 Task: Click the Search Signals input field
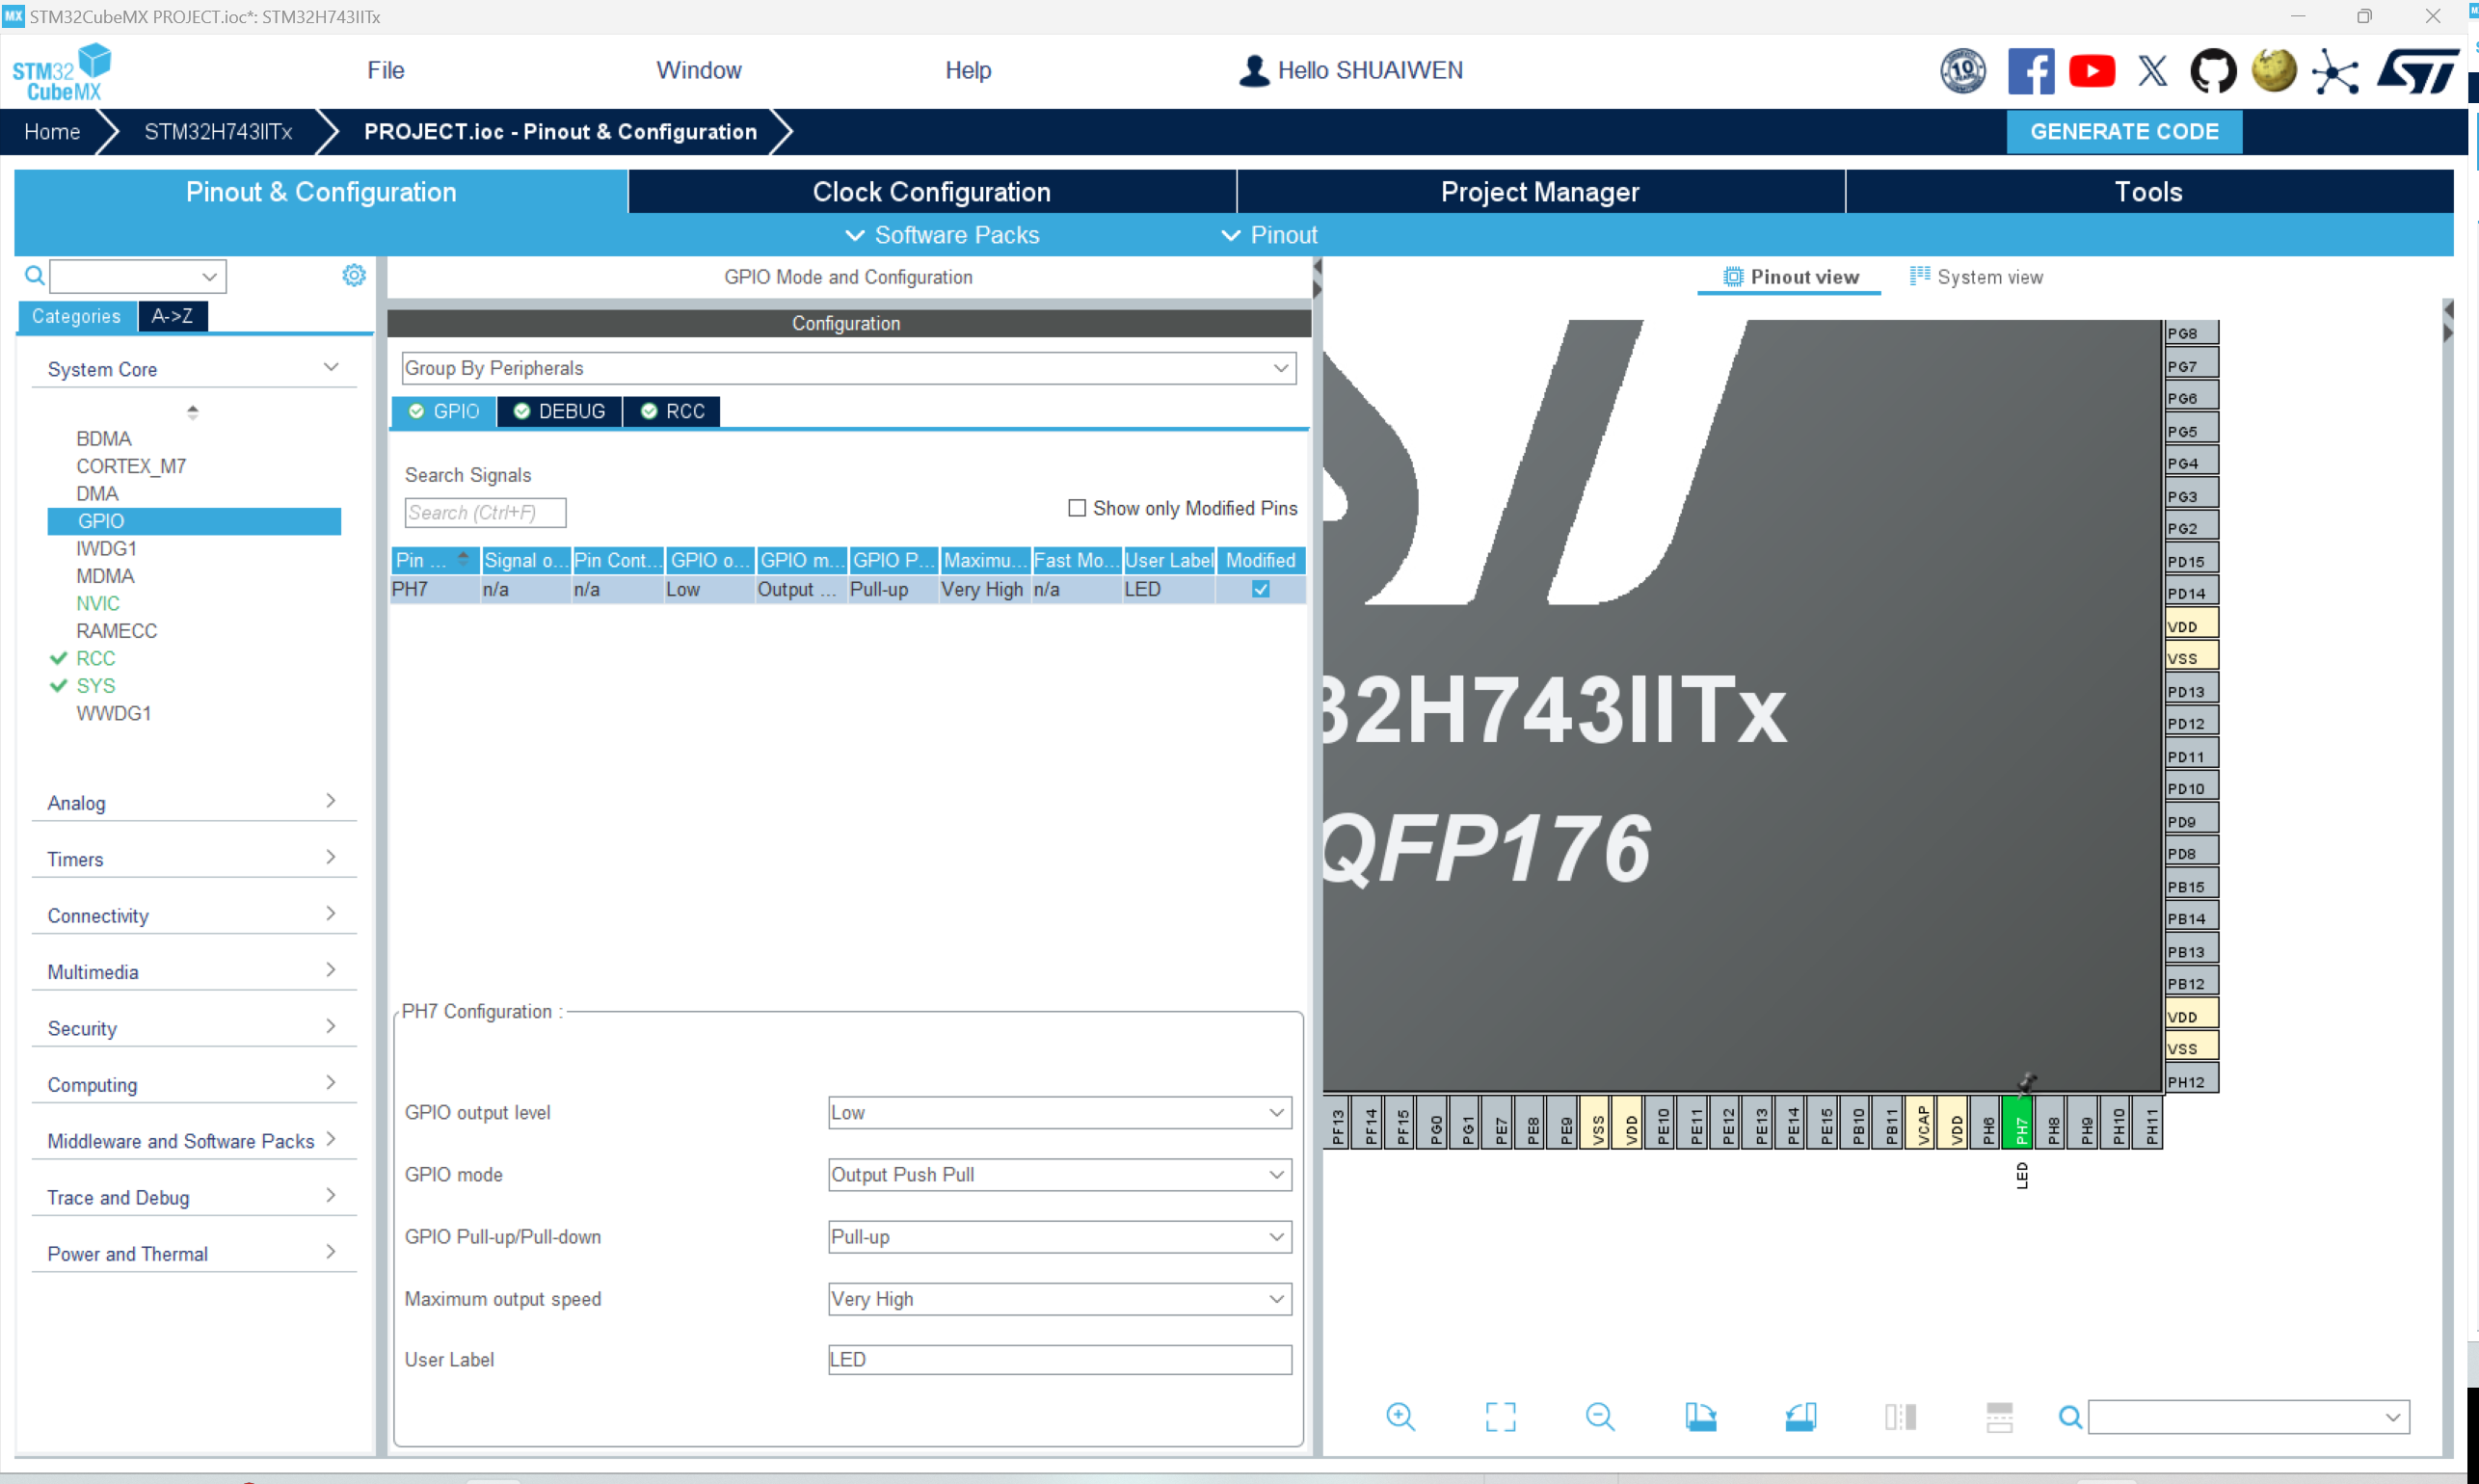(x=485, y=512)
